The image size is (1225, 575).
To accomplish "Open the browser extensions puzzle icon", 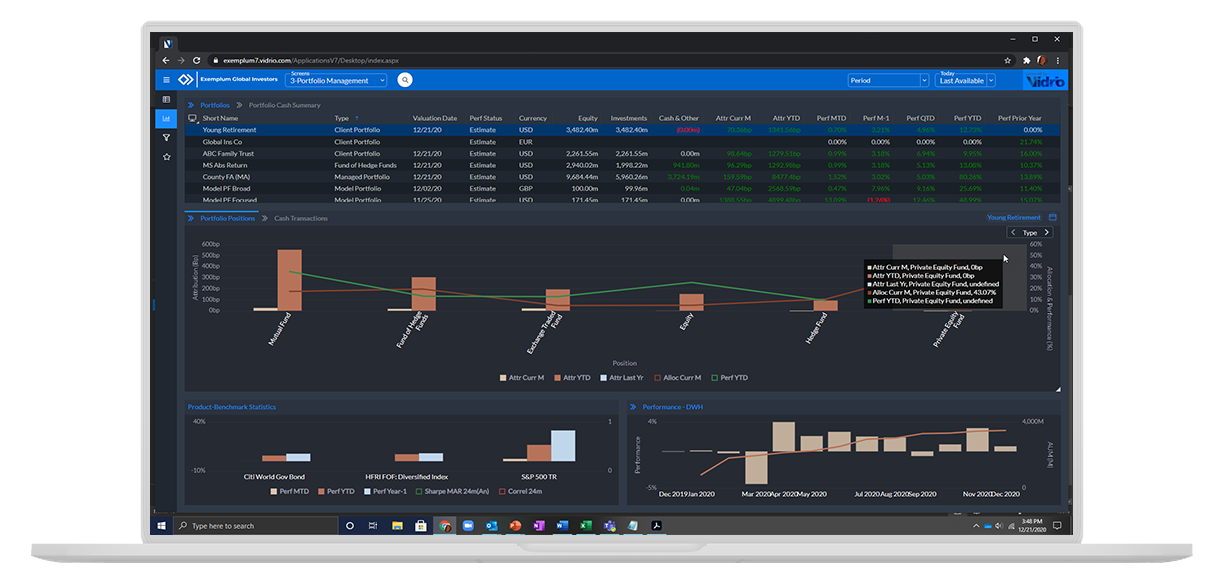I will (x=1026, y=60).
